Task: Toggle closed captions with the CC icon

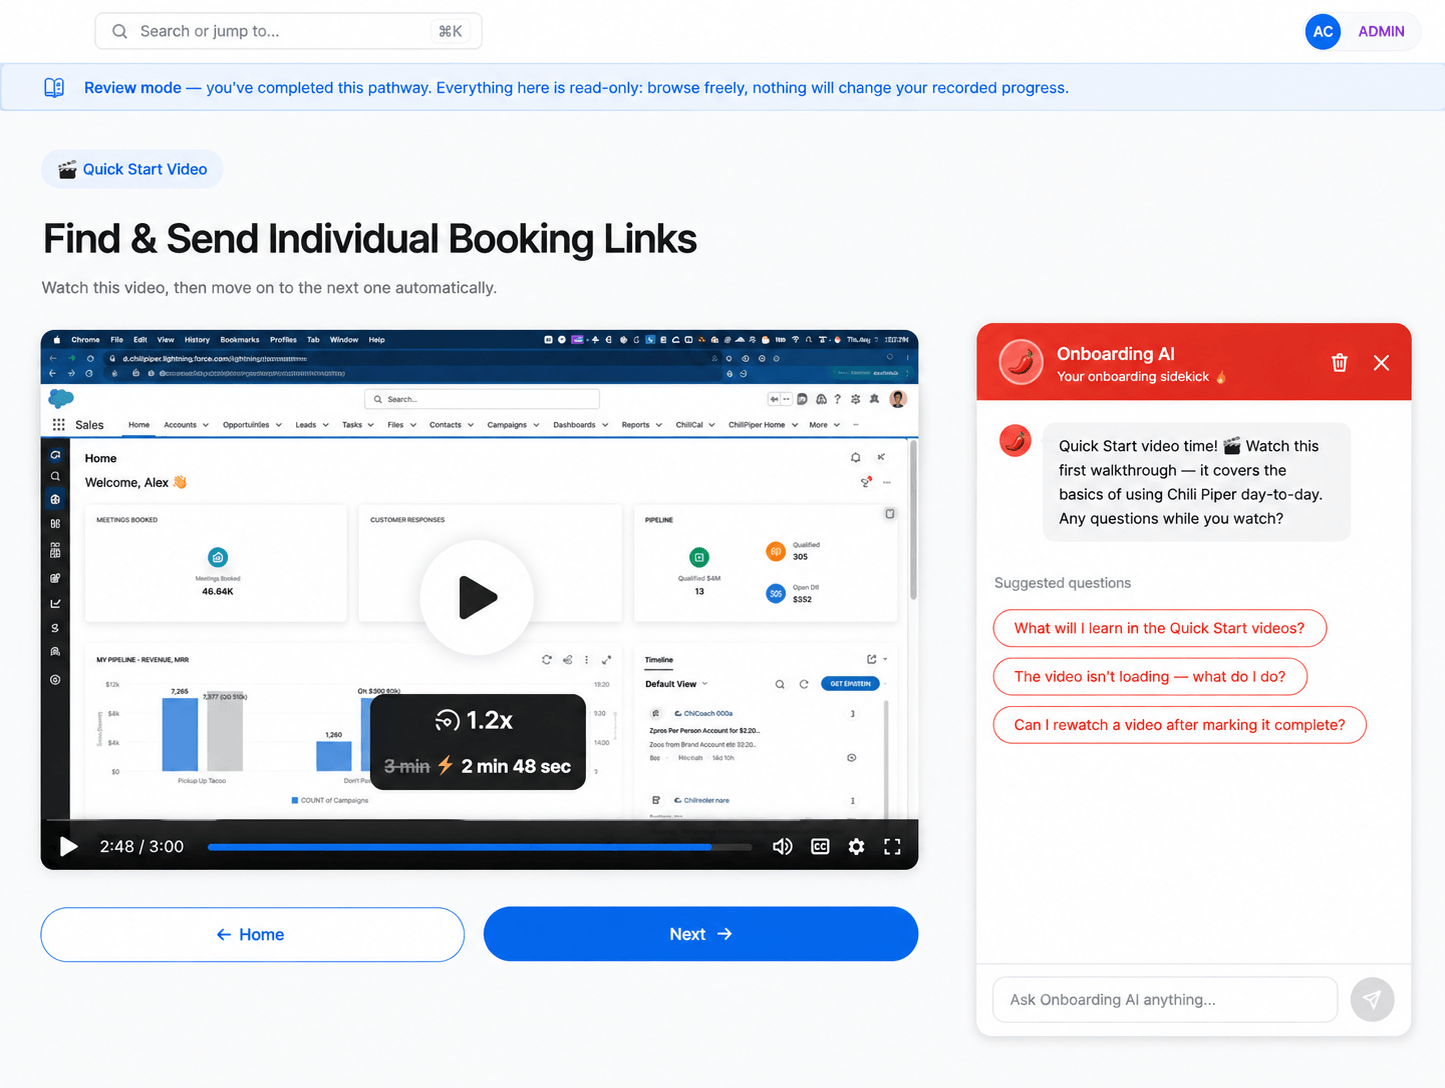Action: [820, 847]
